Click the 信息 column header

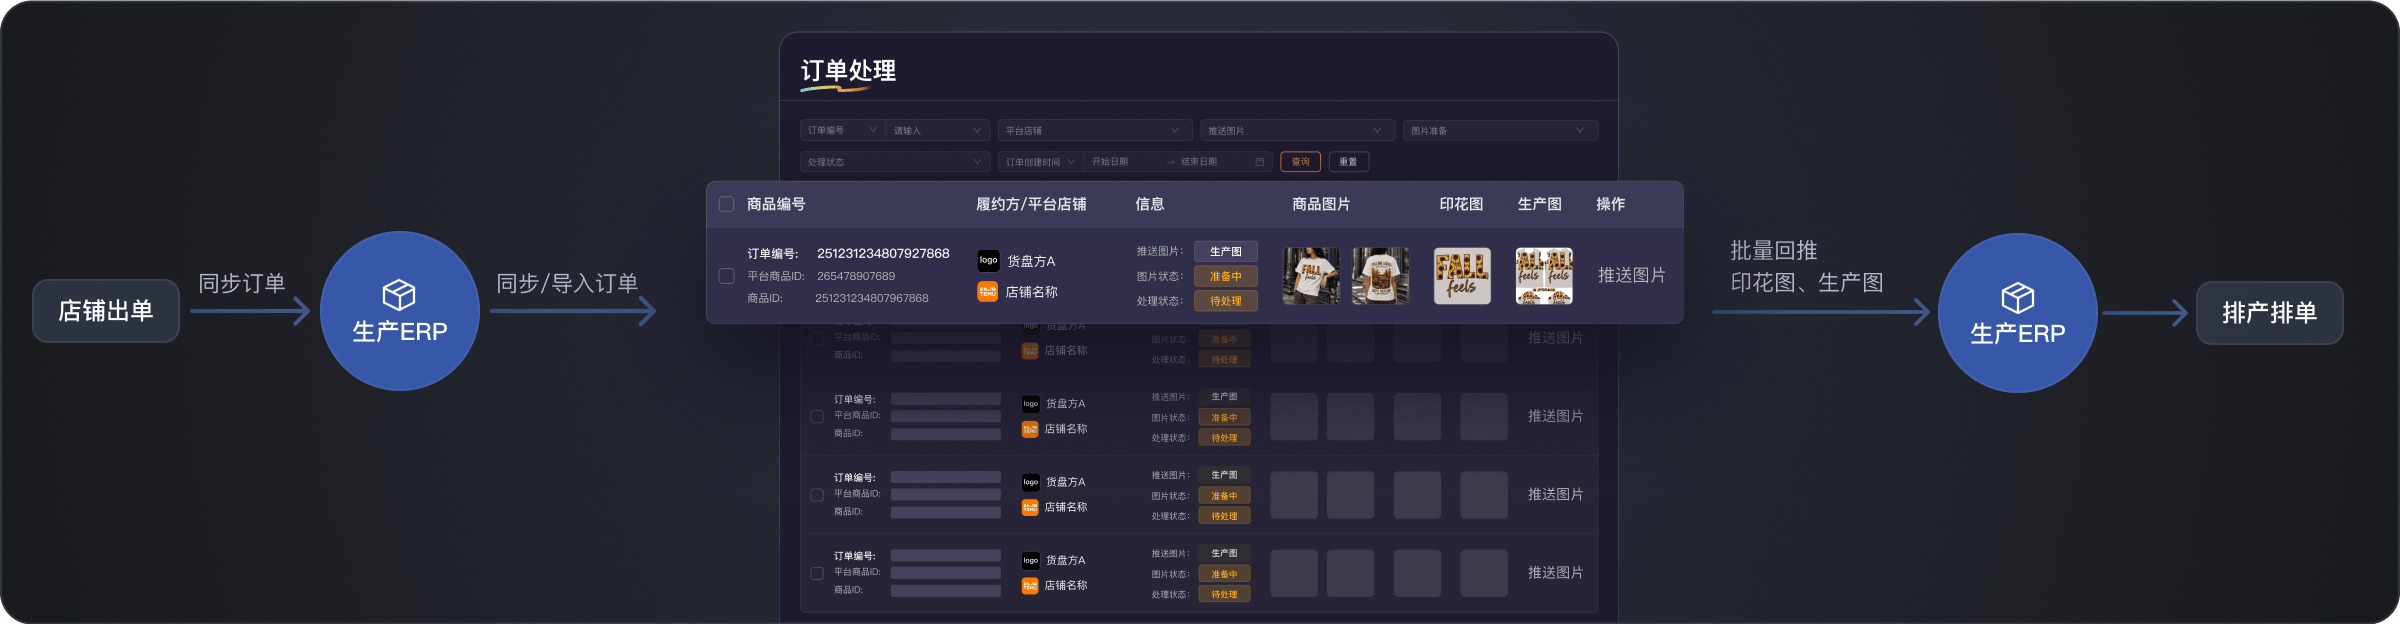click(x=1149, y=204)
